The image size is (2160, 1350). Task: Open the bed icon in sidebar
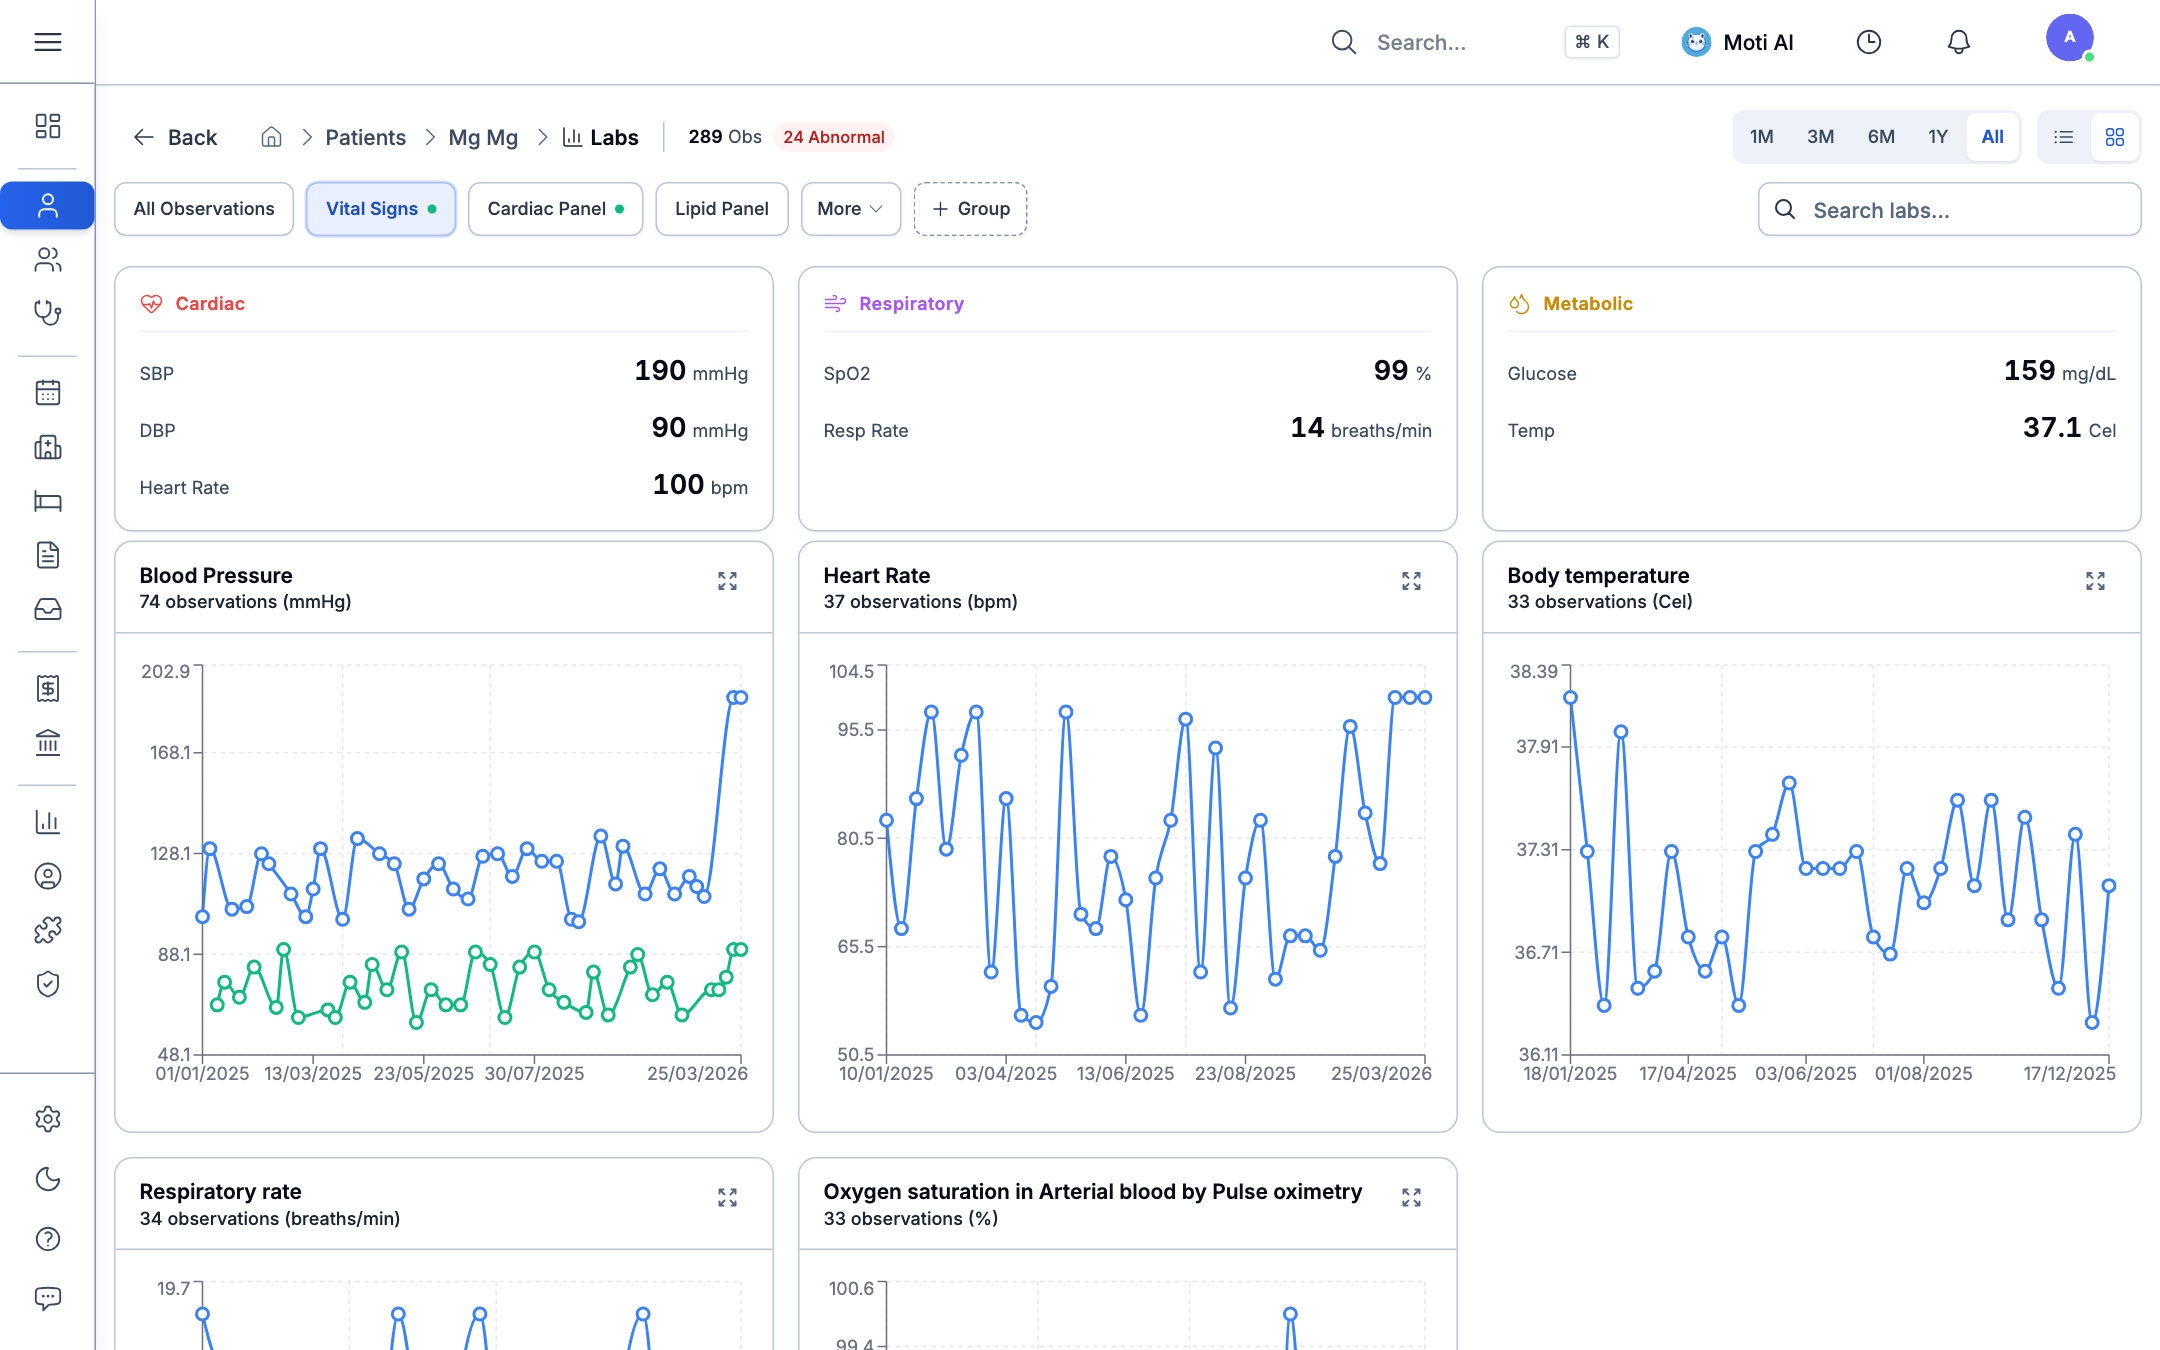(x=48, y=501)
